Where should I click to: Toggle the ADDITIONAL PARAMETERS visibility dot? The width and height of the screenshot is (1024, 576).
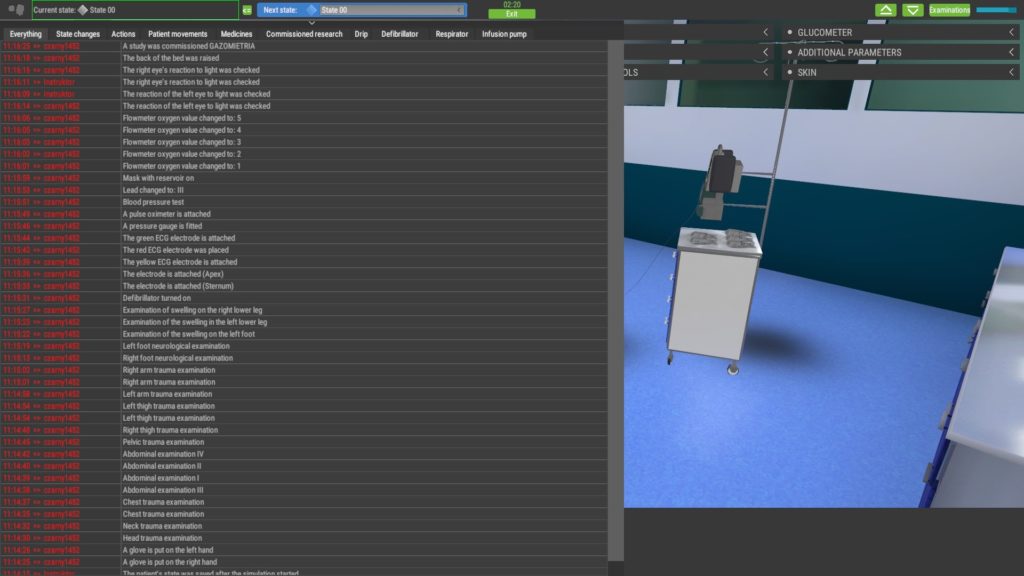790,51
